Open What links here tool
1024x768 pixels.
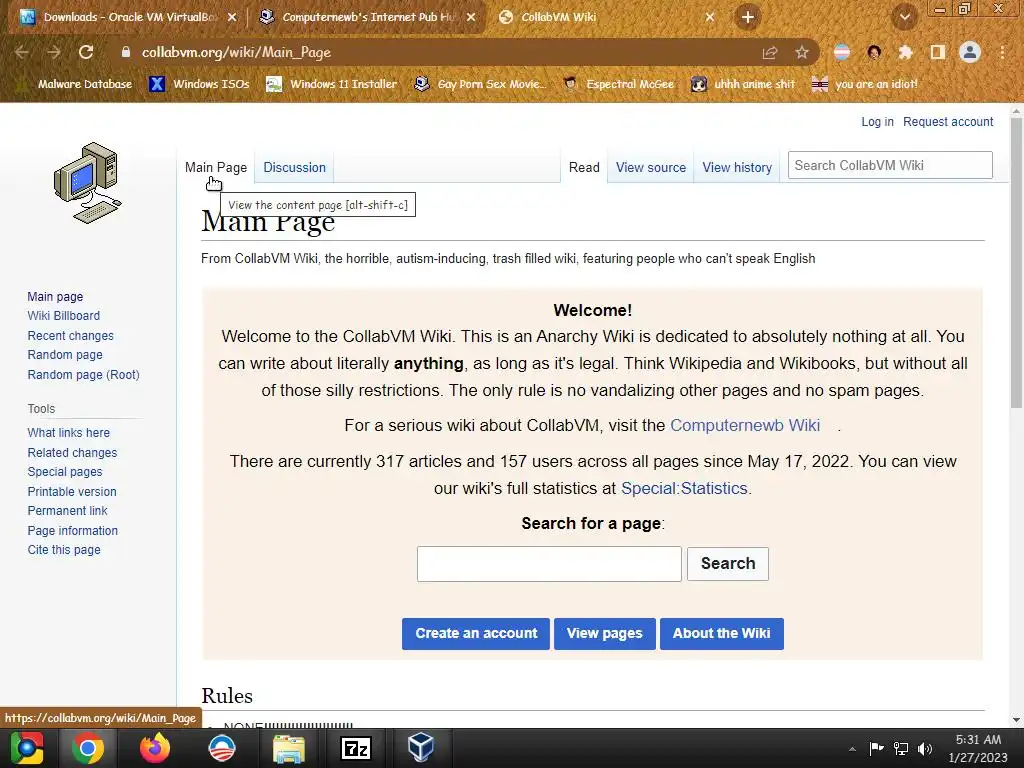point(69,432)
